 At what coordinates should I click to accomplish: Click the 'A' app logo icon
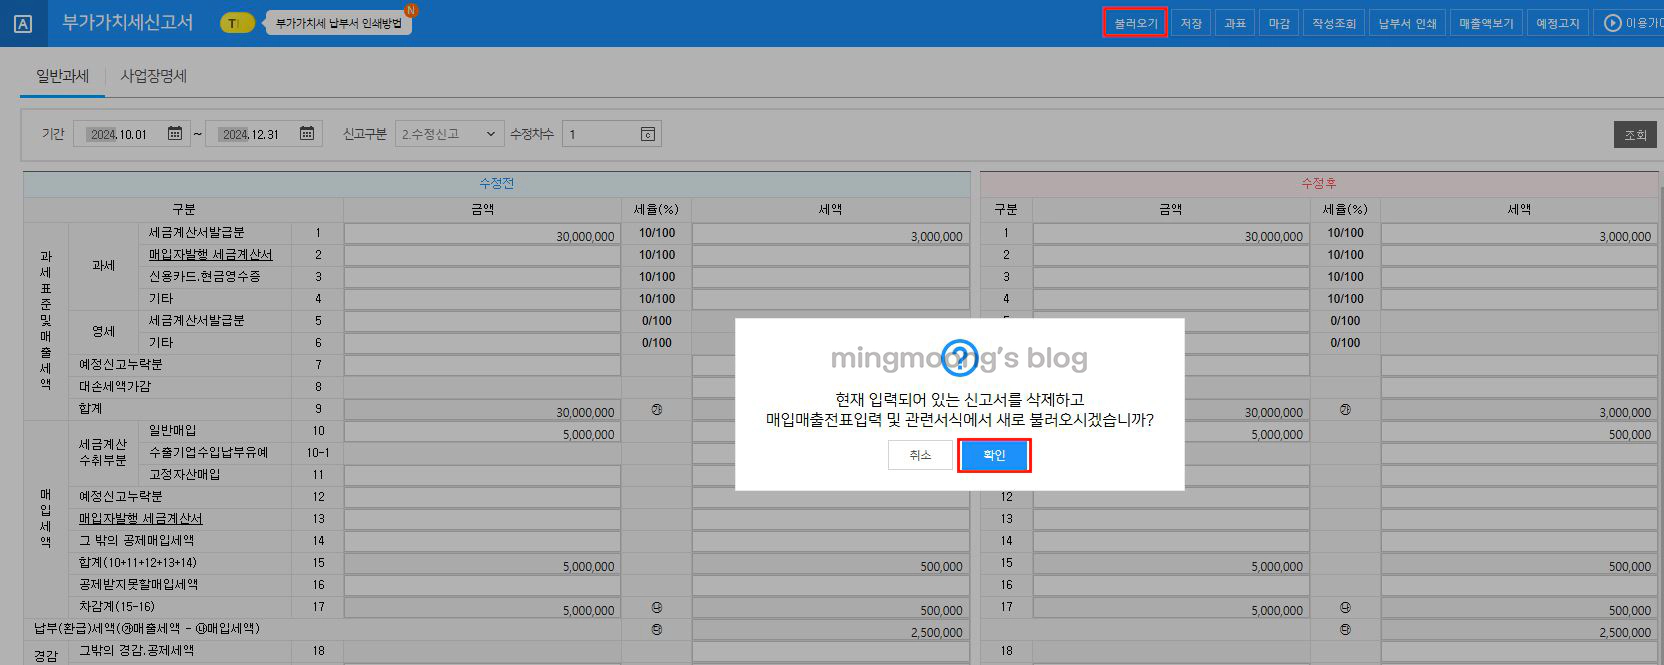[23, 24]
